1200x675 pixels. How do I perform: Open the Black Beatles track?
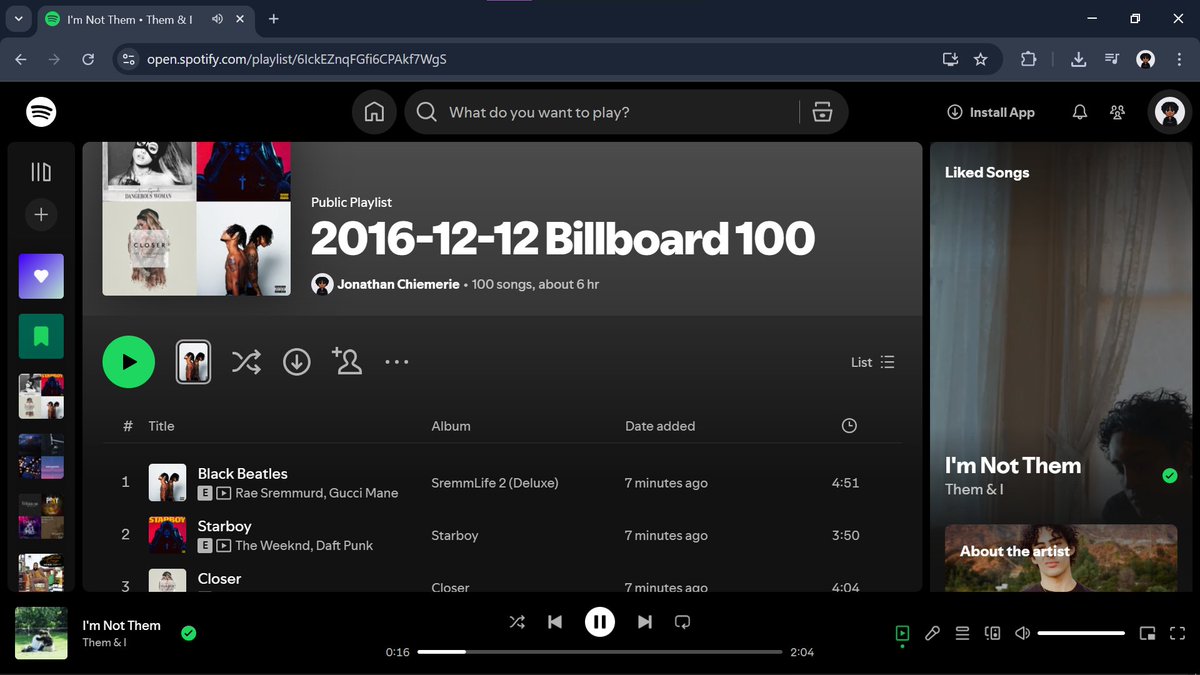point(243,474)
